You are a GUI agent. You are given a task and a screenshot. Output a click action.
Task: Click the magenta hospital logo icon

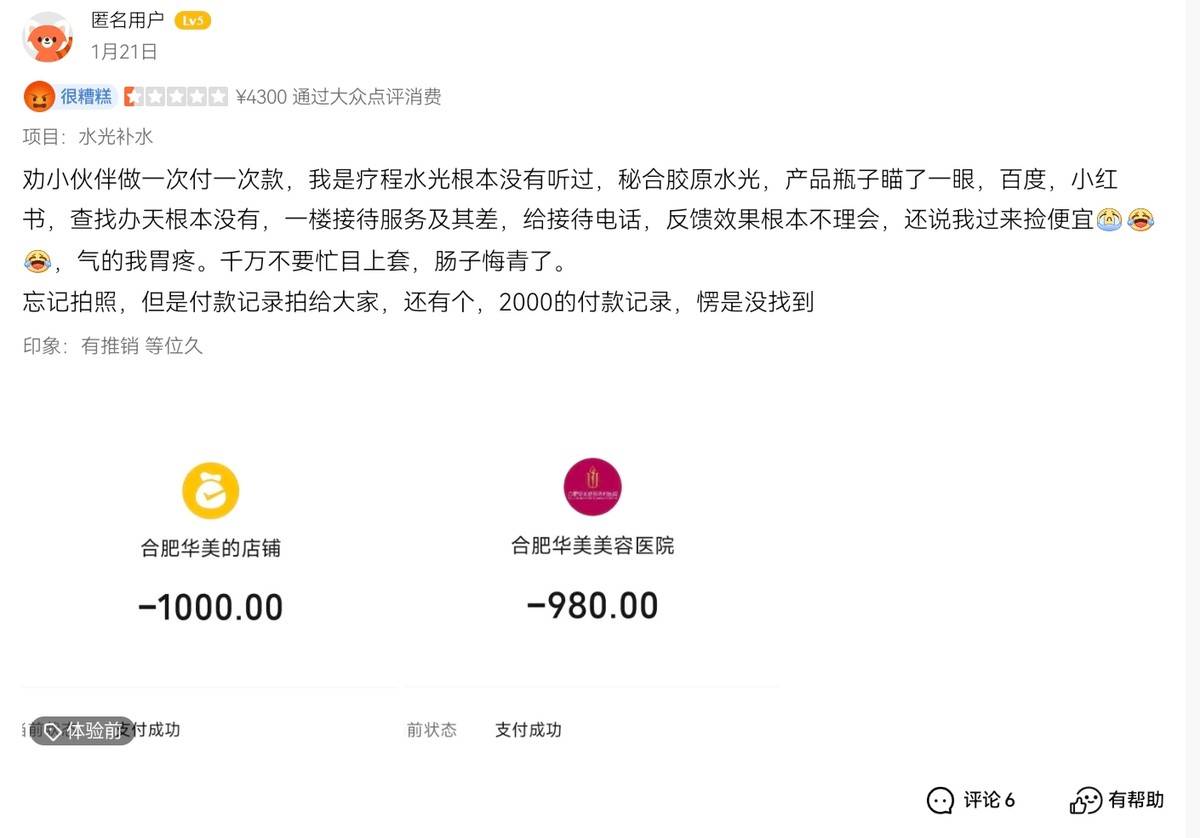click(592, 487)
